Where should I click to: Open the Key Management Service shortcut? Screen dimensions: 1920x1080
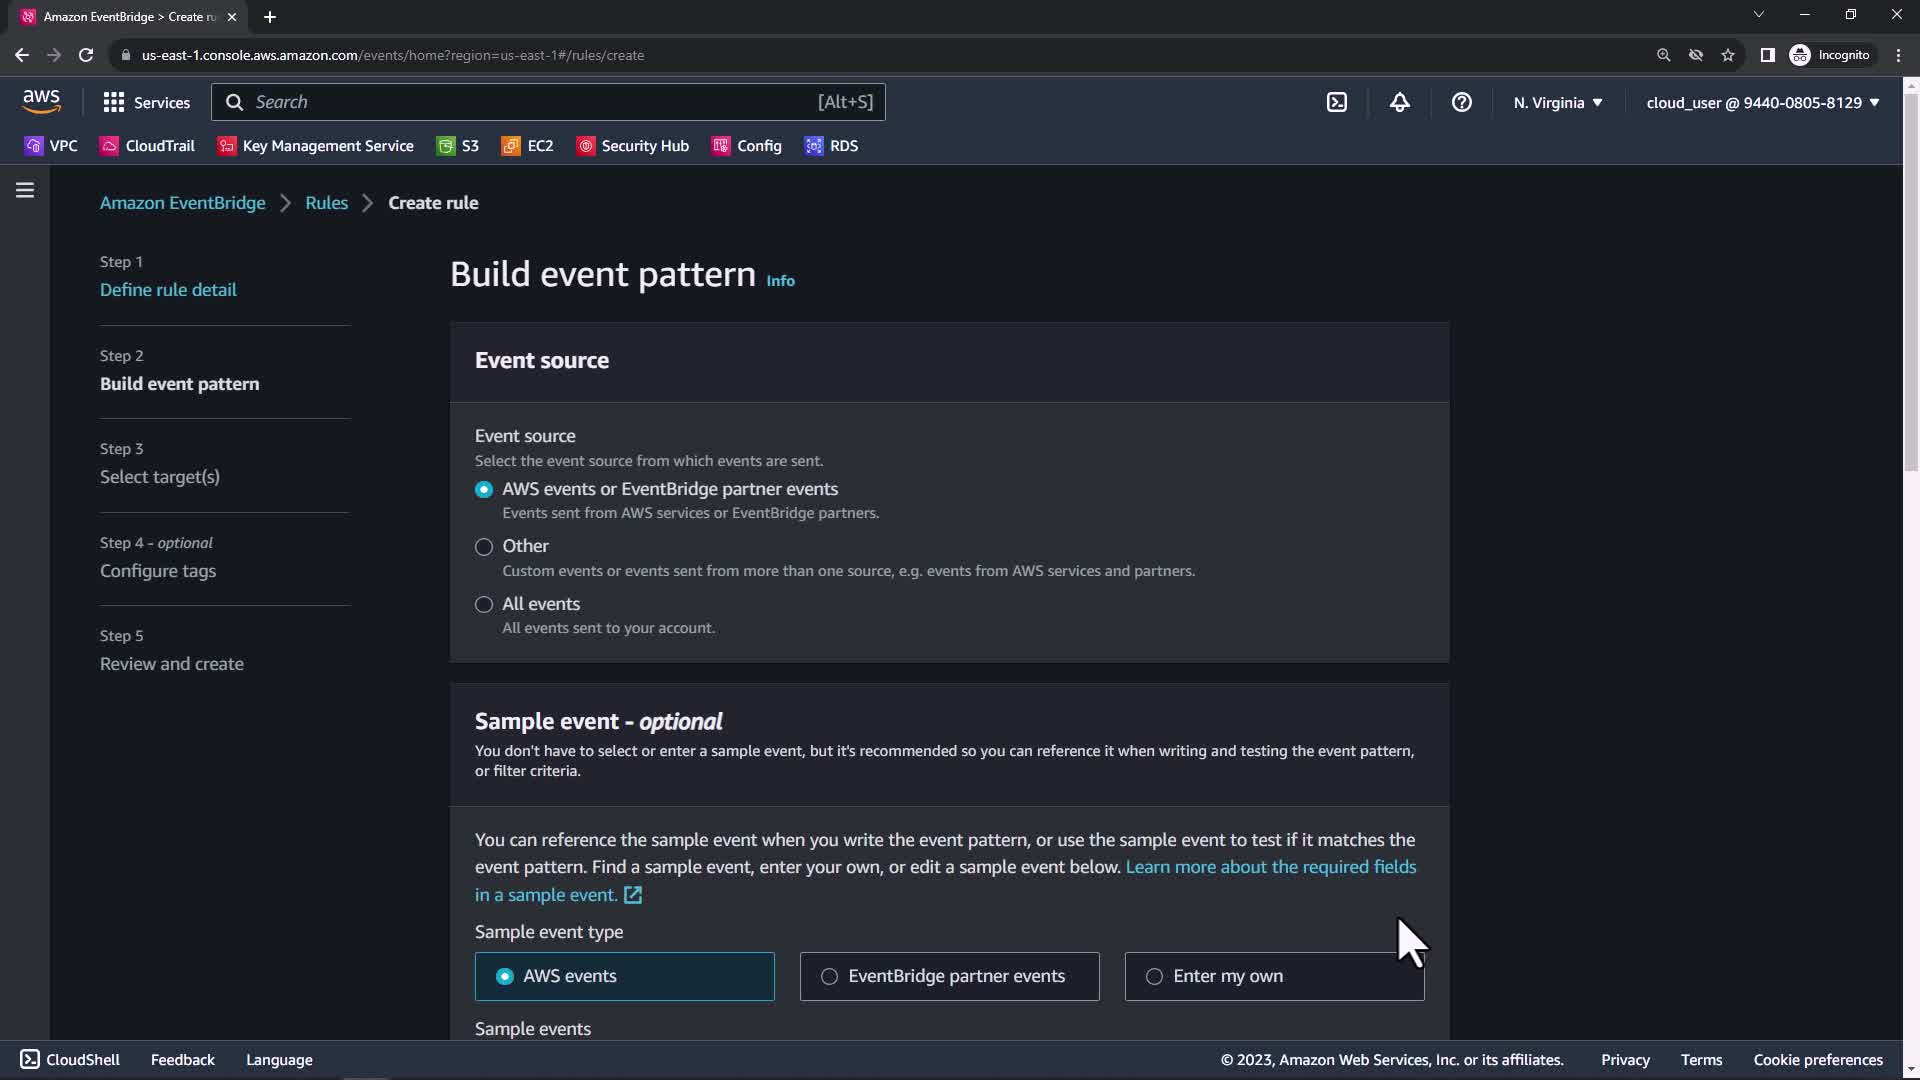pyautogui.click(x=316, y=146)
